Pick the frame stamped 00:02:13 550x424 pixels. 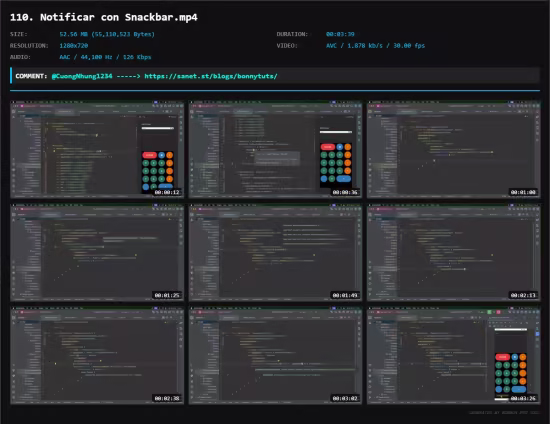pyautogui.click(x=454, y=252)
